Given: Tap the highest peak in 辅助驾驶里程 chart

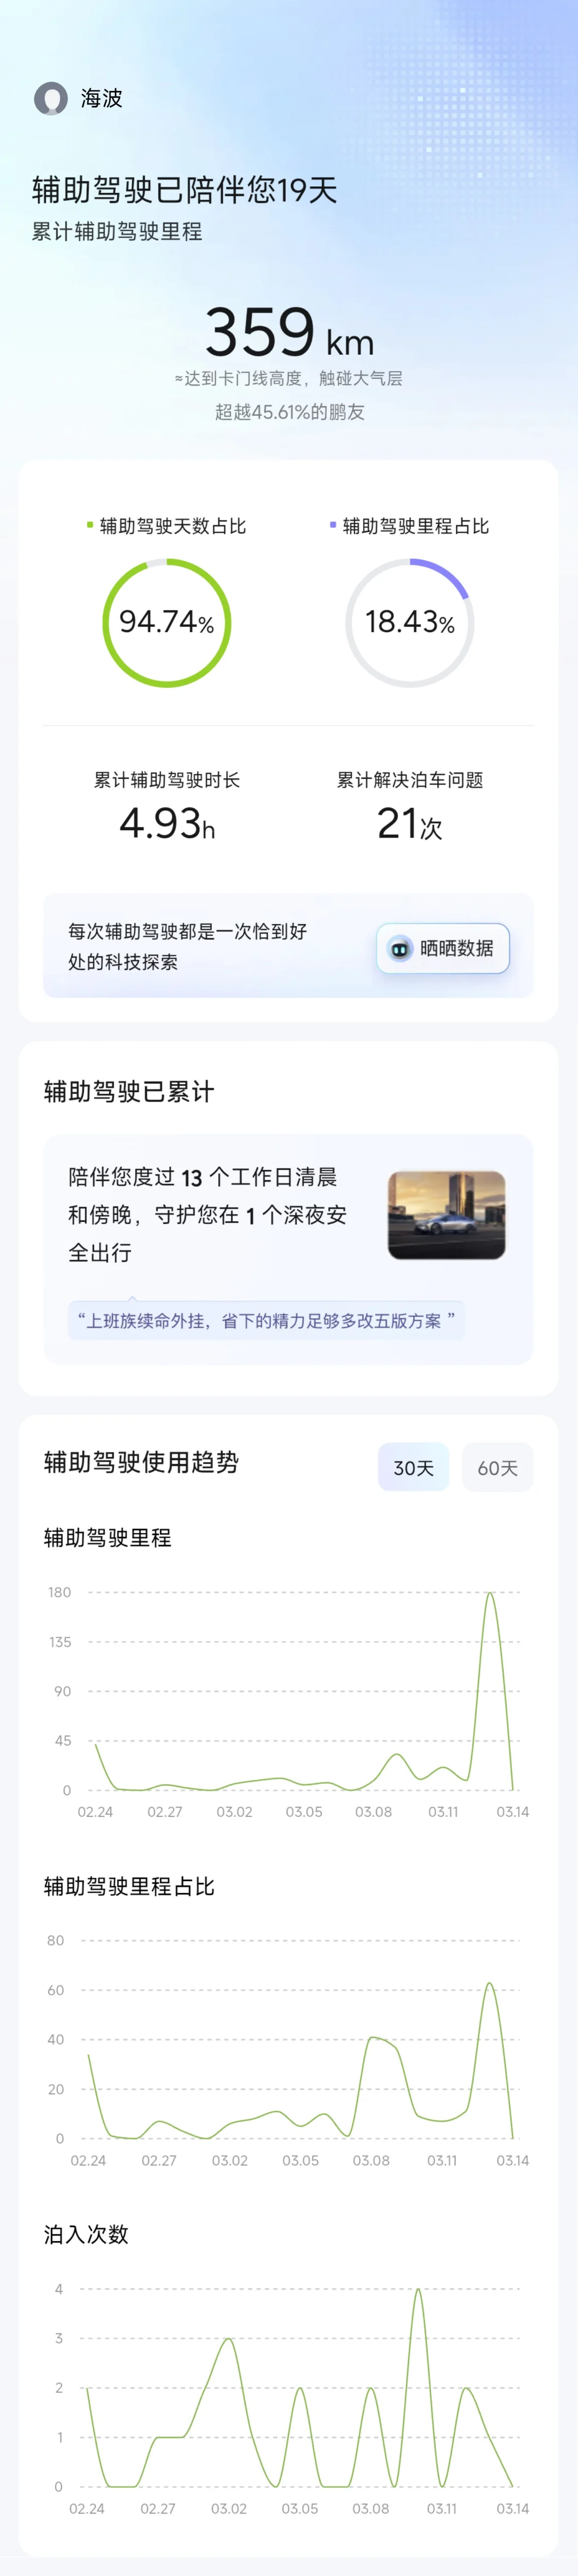Looking at the screenshot, I should (489, 1593).
